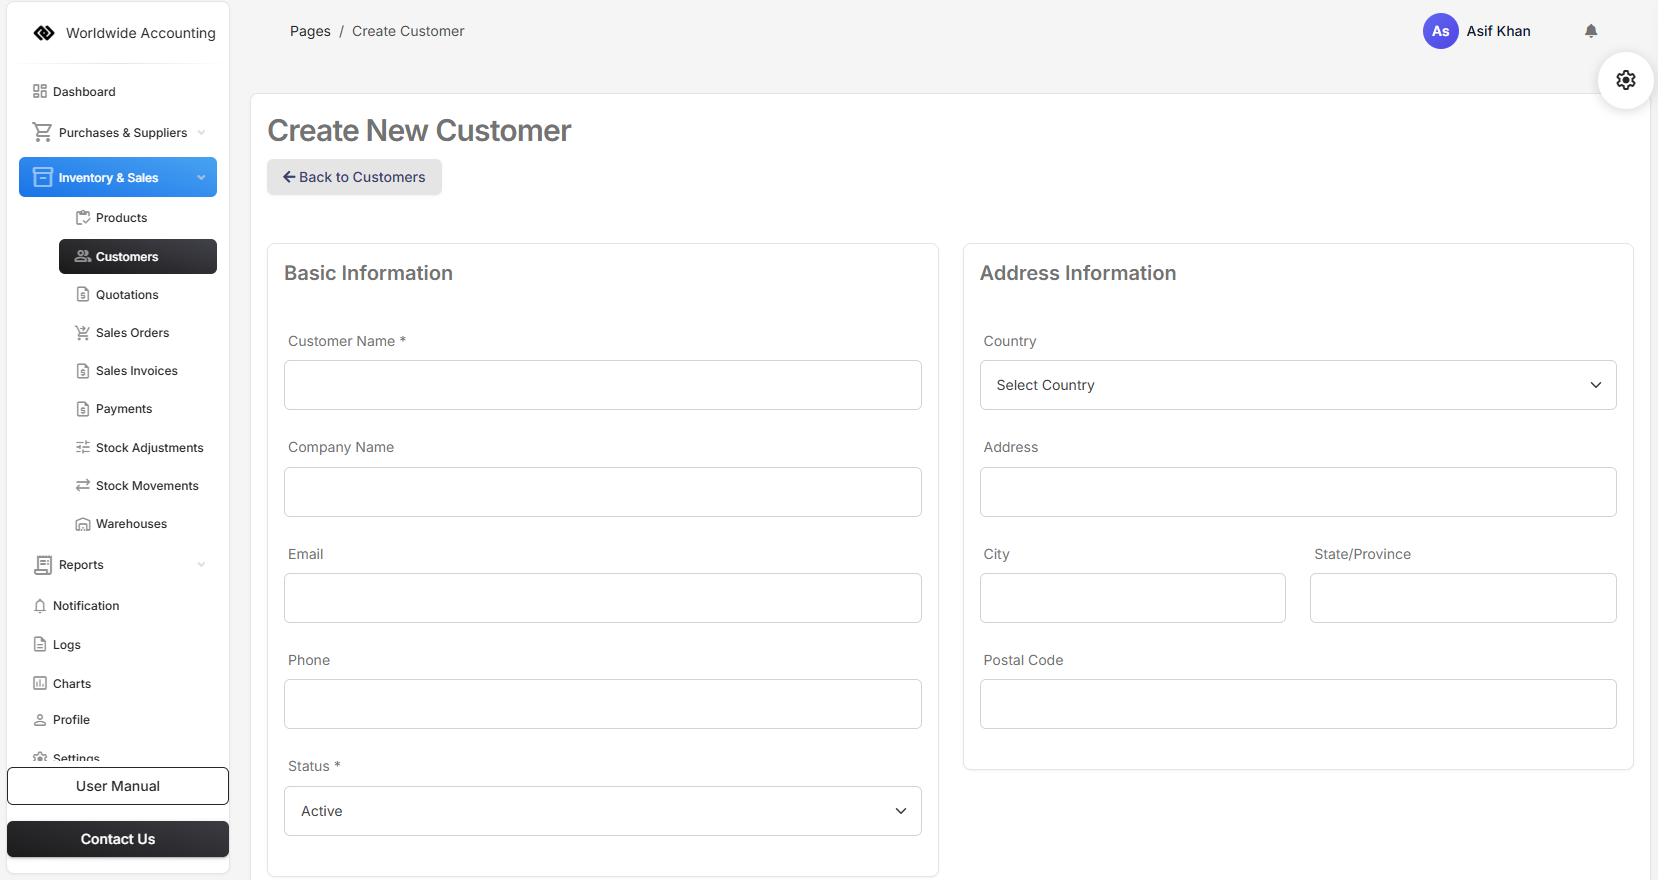
Task: Click the Products icon in the sidebar
Action: [83, 217]
